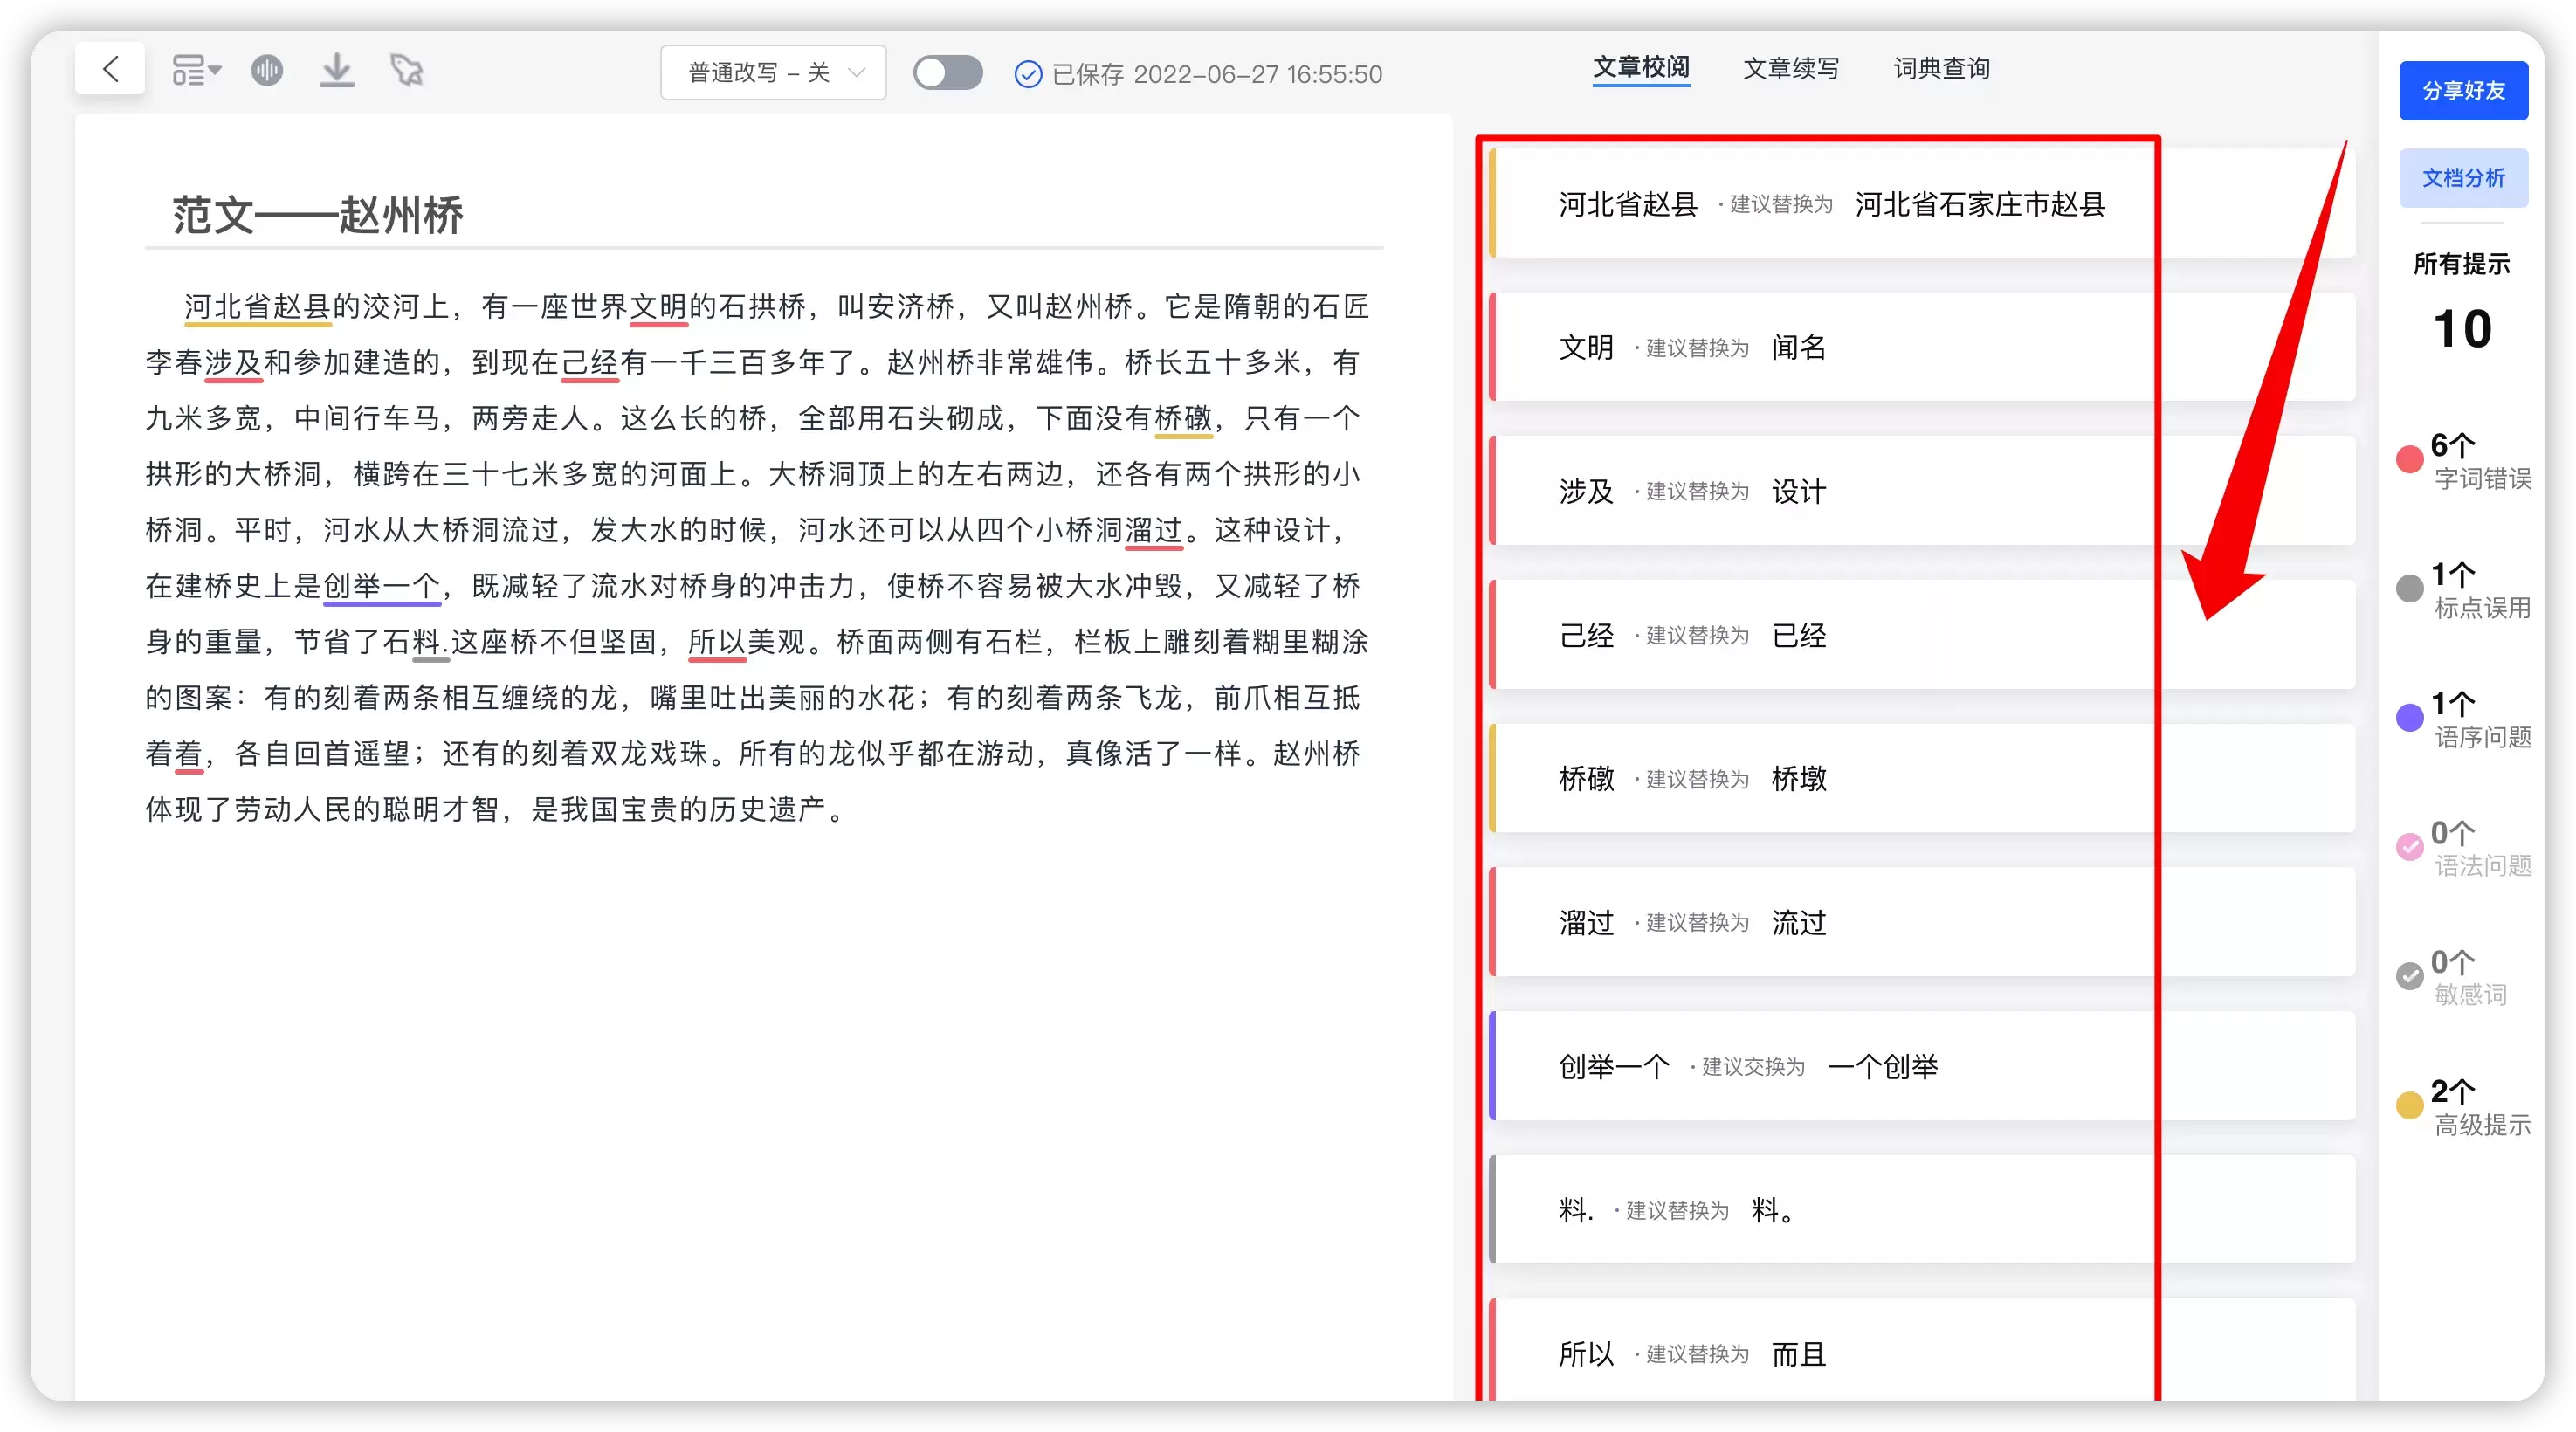This screenshot has height=1432, width=2576.
Task: Click the saved status checkmark icon
Action: tap(1028, 74)
